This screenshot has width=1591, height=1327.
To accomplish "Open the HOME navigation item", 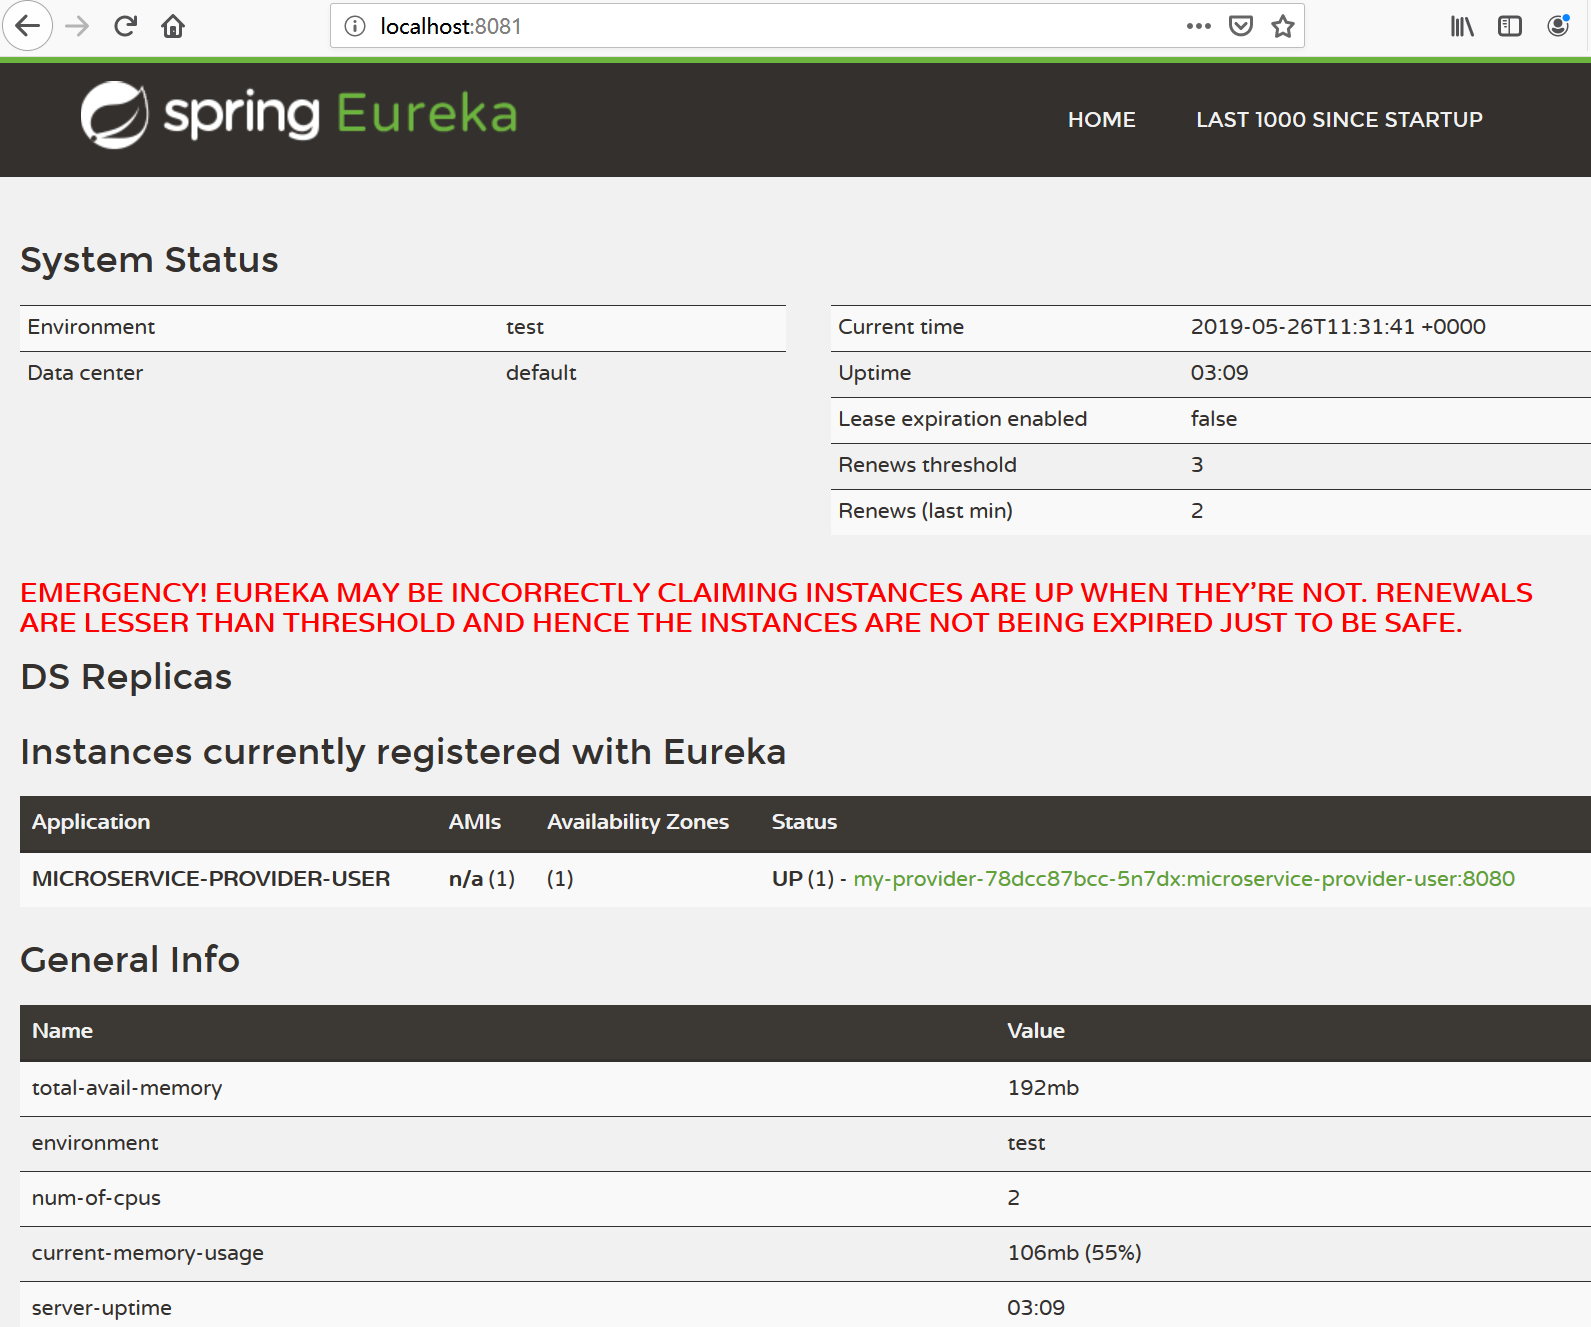I will click(x=1101, y=120).
